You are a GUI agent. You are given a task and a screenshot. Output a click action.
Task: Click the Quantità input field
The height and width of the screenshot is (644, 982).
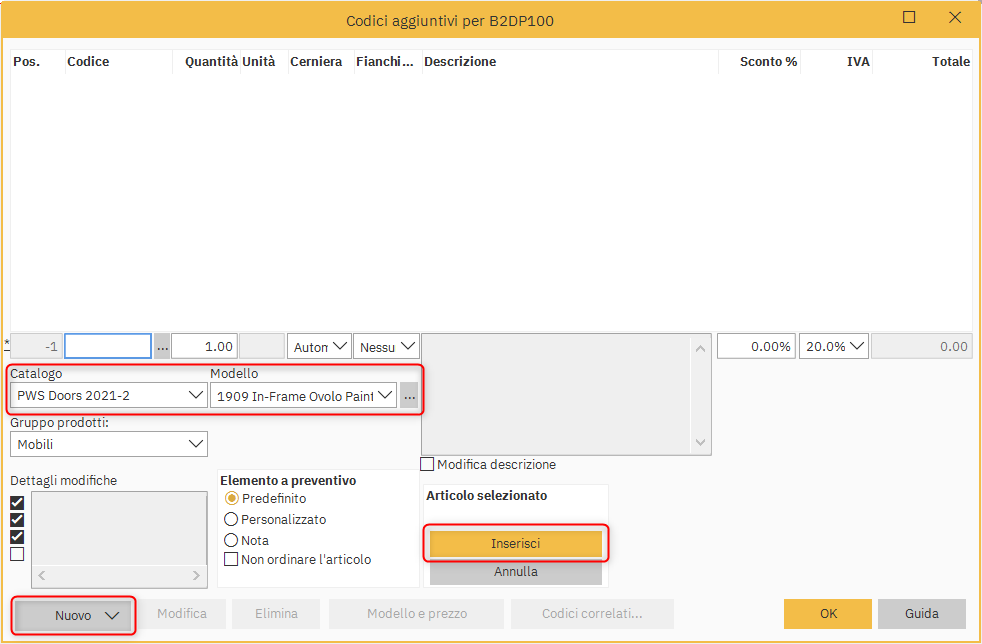204,347
